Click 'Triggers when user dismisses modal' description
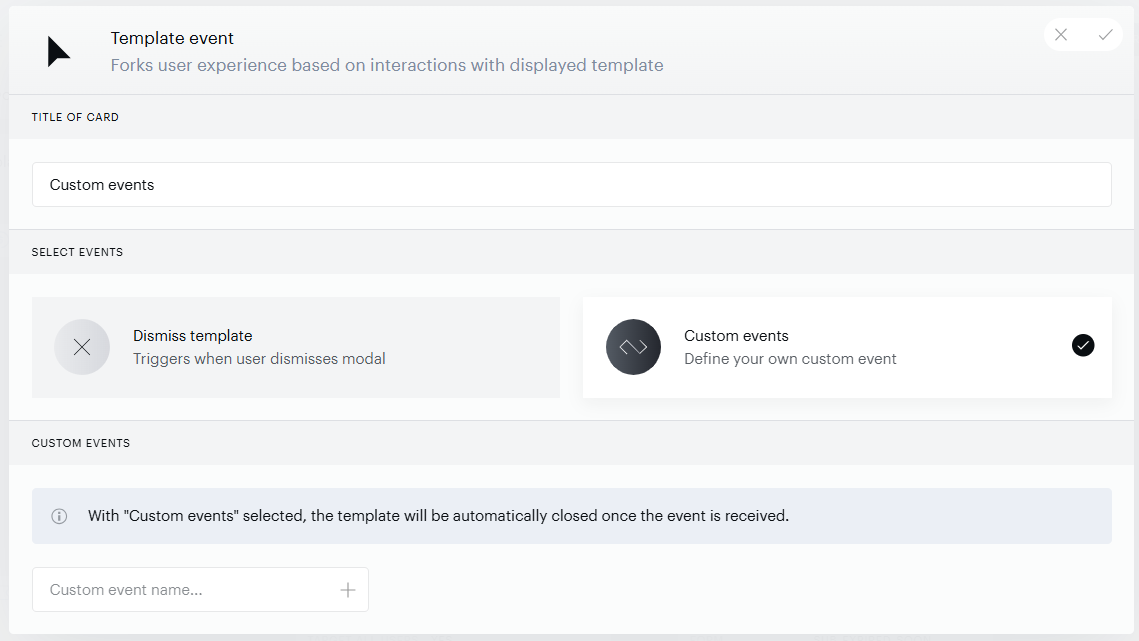The image size is (1139, 641). pyautogui.click(x=259, y=359)
